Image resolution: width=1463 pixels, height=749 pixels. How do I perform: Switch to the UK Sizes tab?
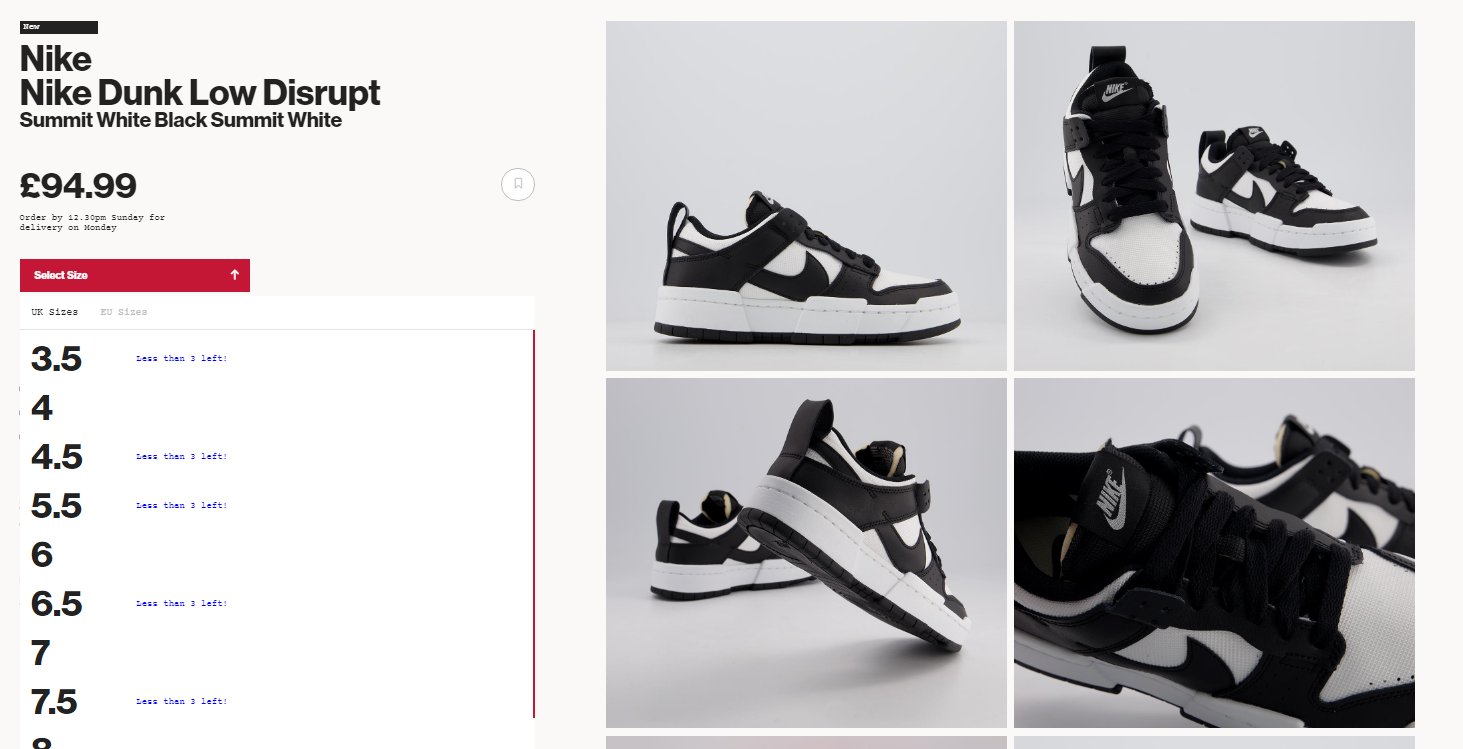(x=54, y=312)
